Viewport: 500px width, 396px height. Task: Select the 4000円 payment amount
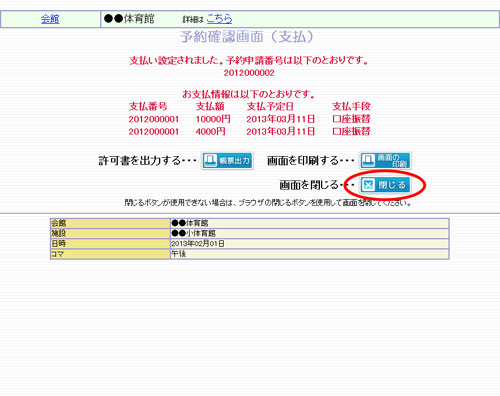click(x=210, y=131)
